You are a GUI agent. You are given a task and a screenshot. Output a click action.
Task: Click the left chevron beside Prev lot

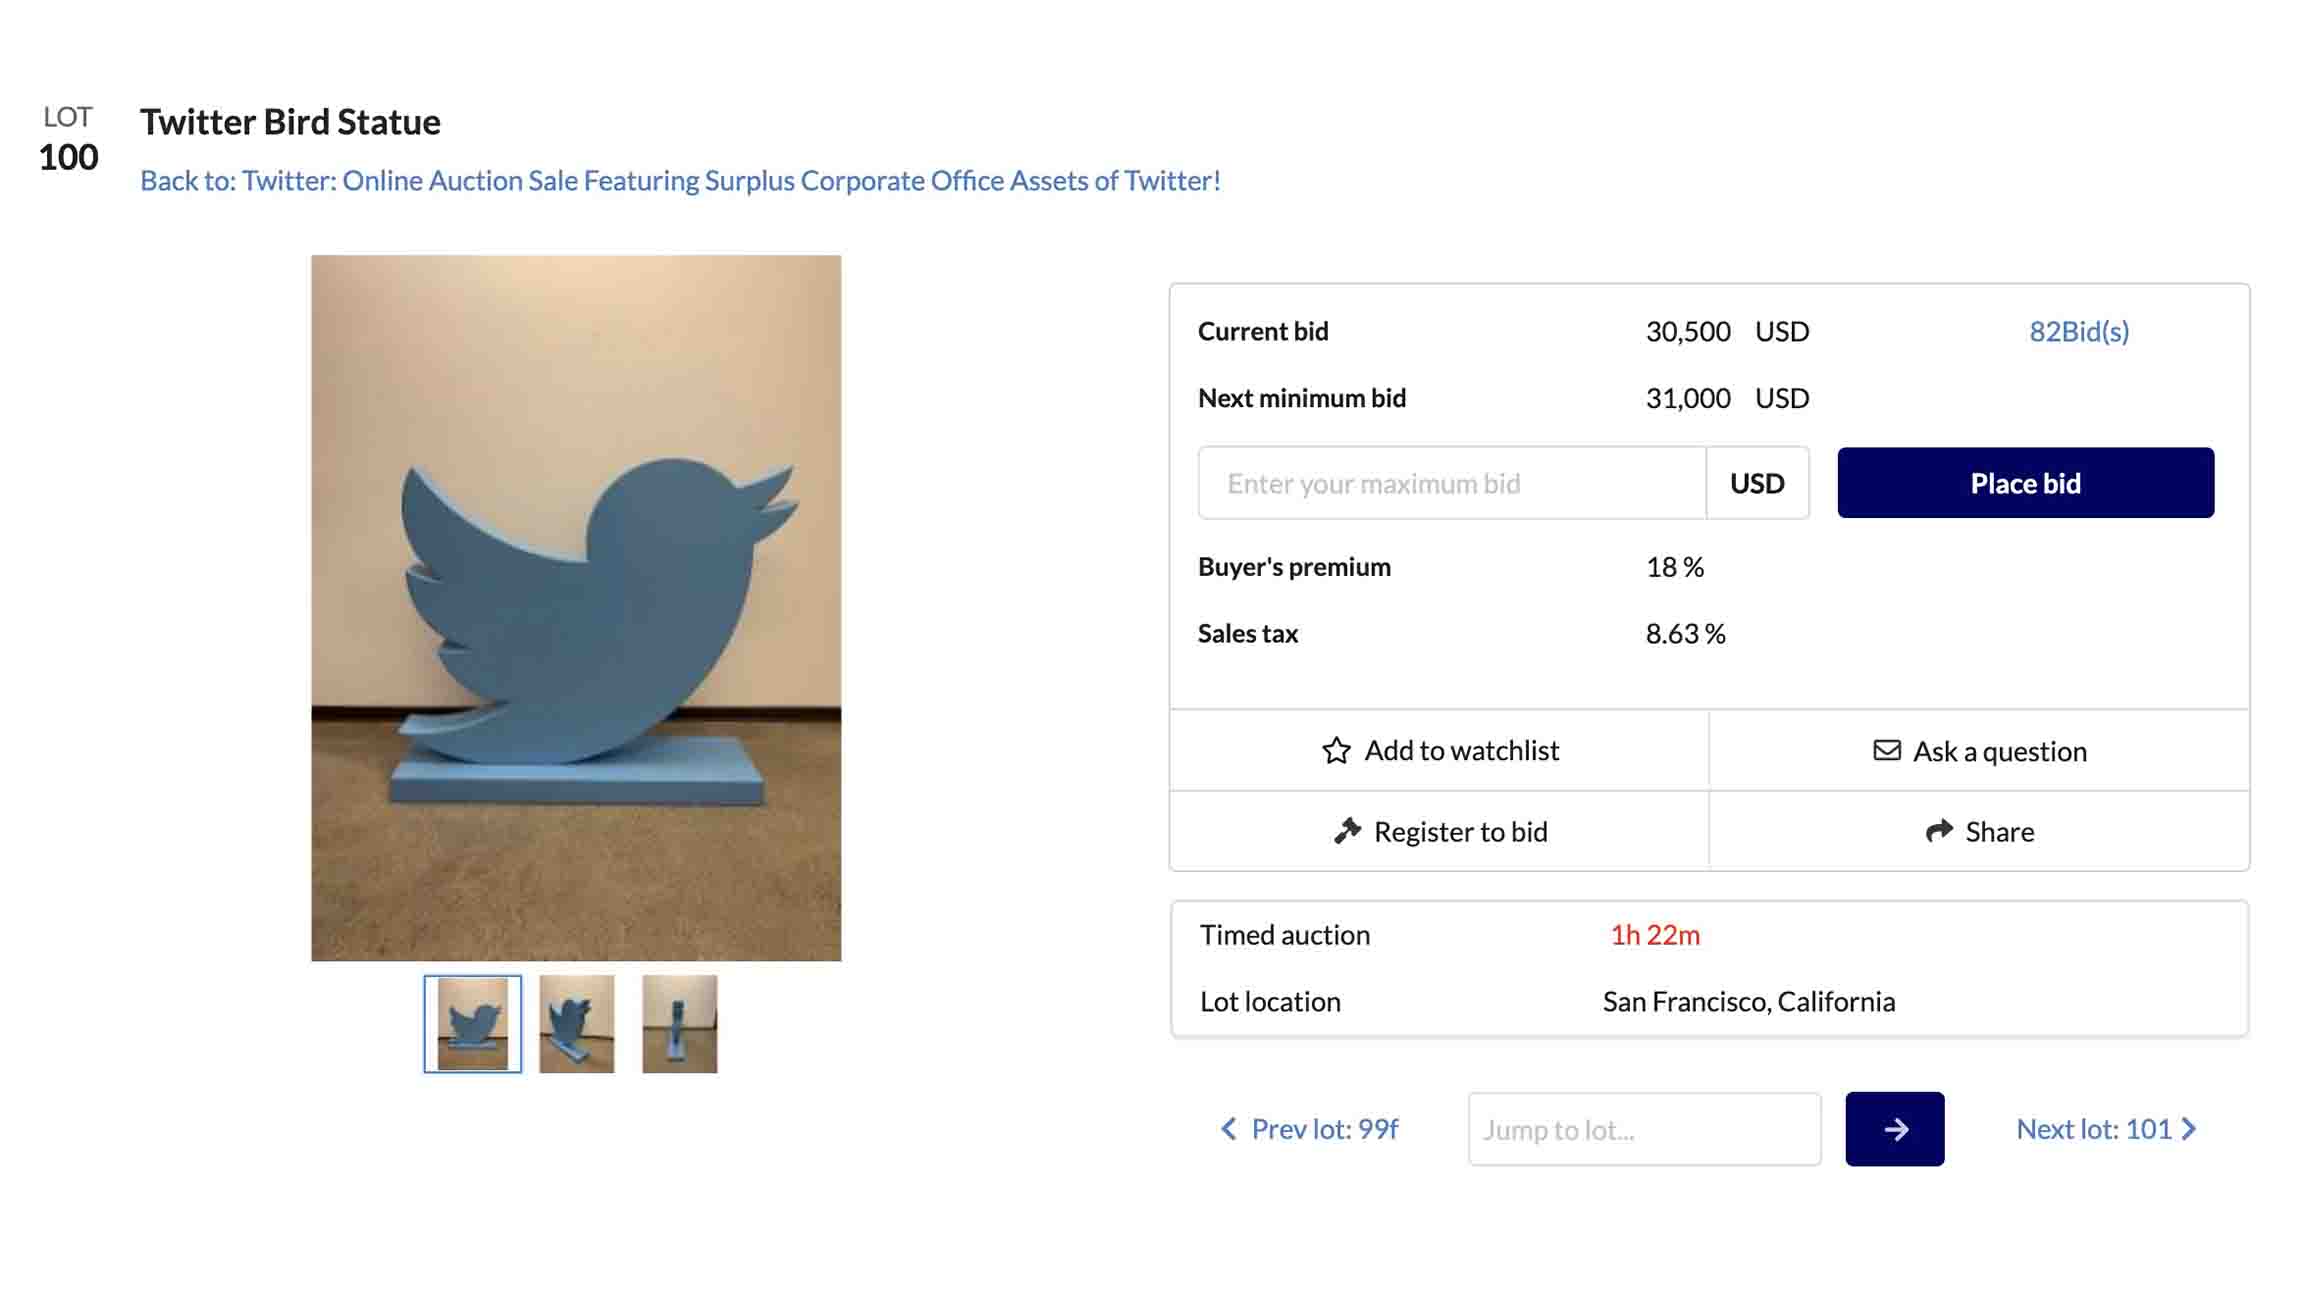tap(1229, 1129)
